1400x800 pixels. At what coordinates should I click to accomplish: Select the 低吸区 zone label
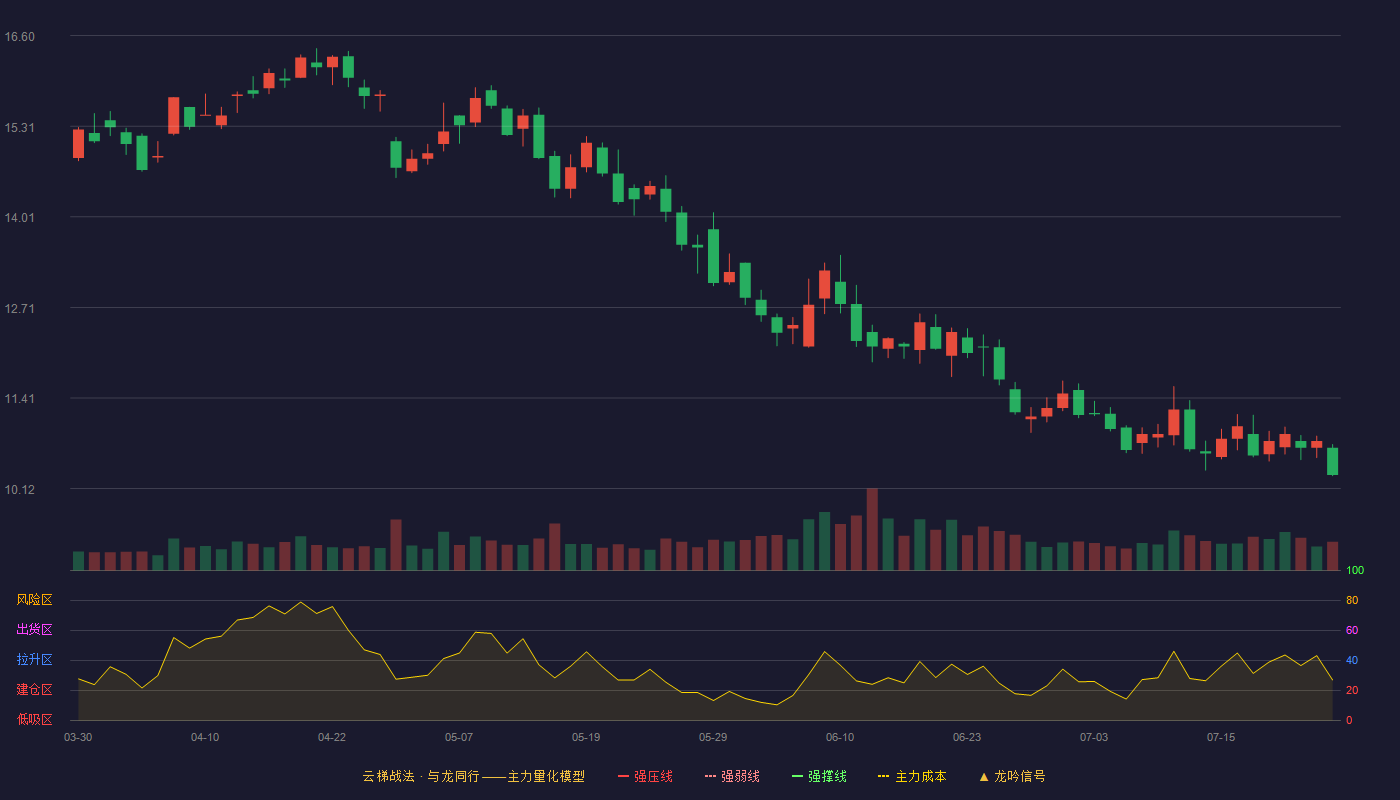pos(34,719)
